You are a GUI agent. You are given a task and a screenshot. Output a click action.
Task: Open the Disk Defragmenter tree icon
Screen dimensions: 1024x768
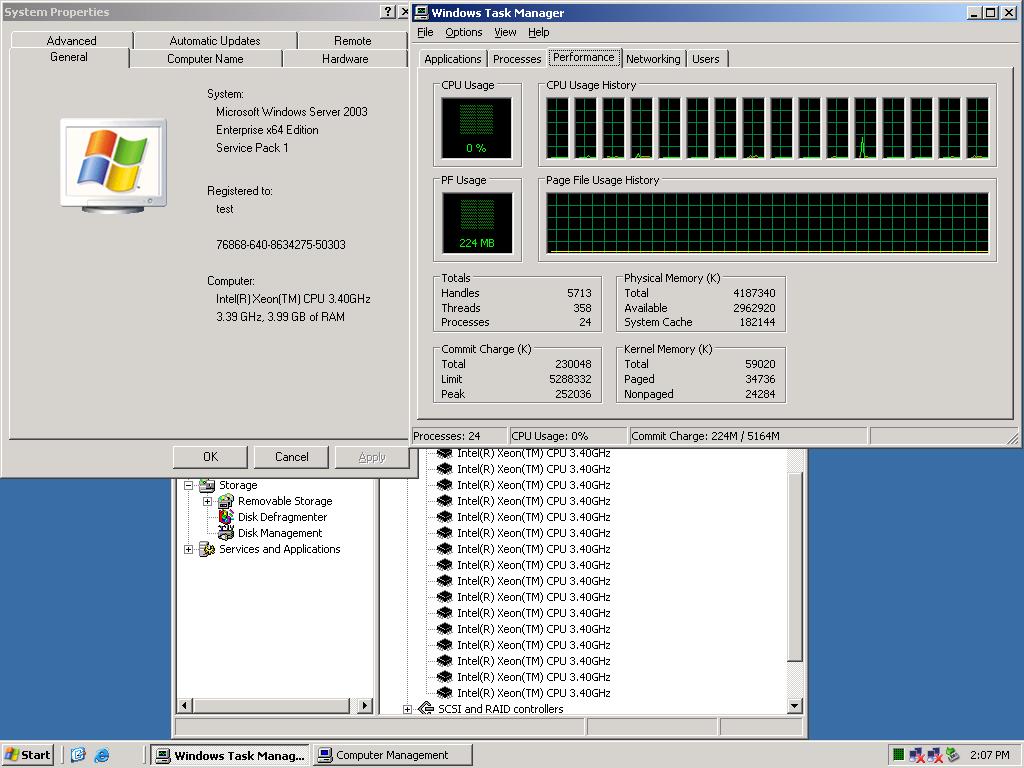click(226, 517)
